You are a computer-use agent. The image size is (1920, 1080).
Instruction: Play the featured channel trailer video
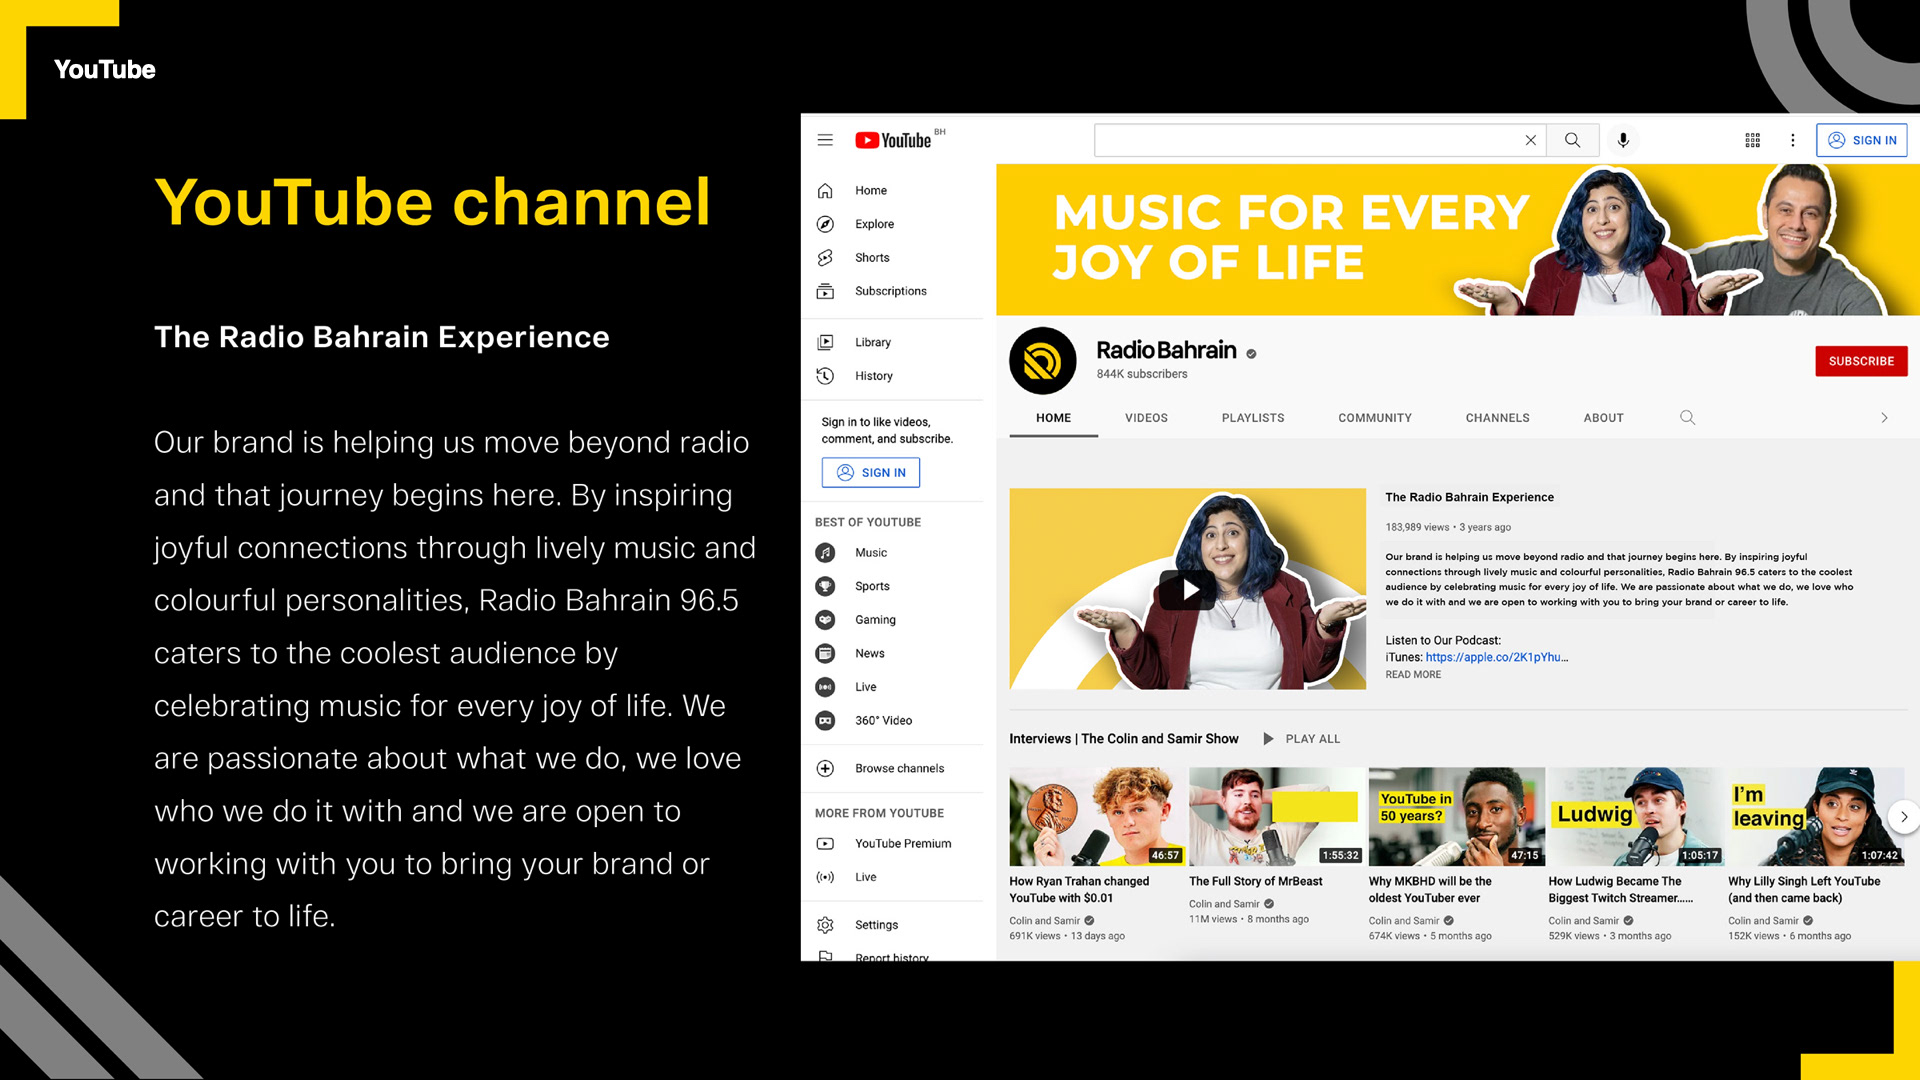(1187, 589)
